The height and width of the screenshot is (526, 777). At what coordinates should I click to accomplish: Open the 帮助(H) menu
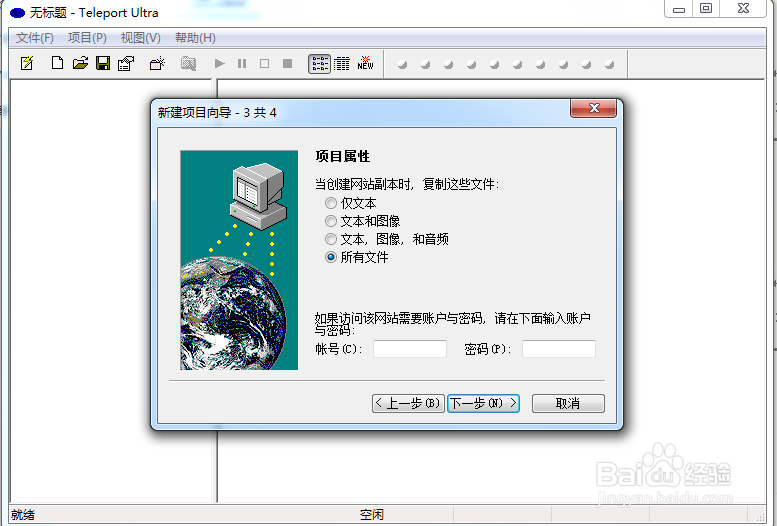195,38
